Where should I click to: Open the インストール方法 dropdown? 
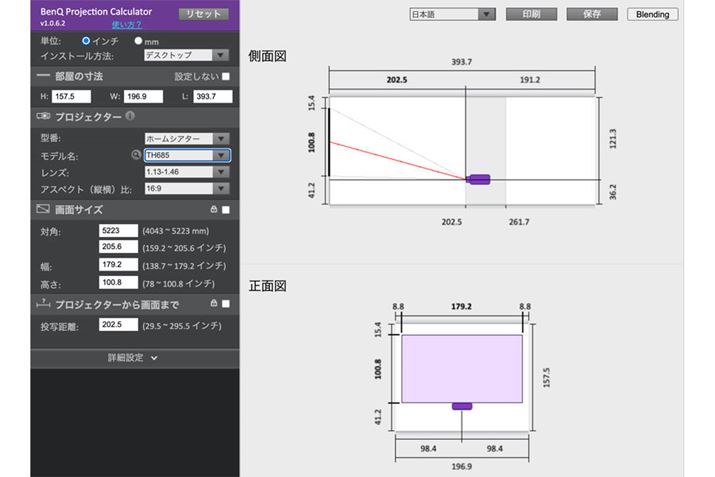187,55
